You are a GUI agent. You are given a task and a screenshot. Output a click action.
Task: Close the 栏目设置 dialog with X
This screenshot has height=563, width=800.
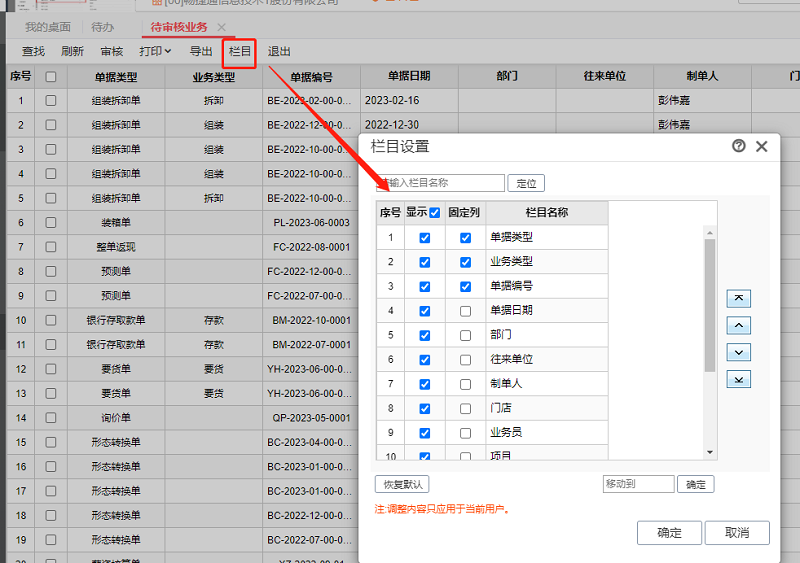click(x=762, y=146)
